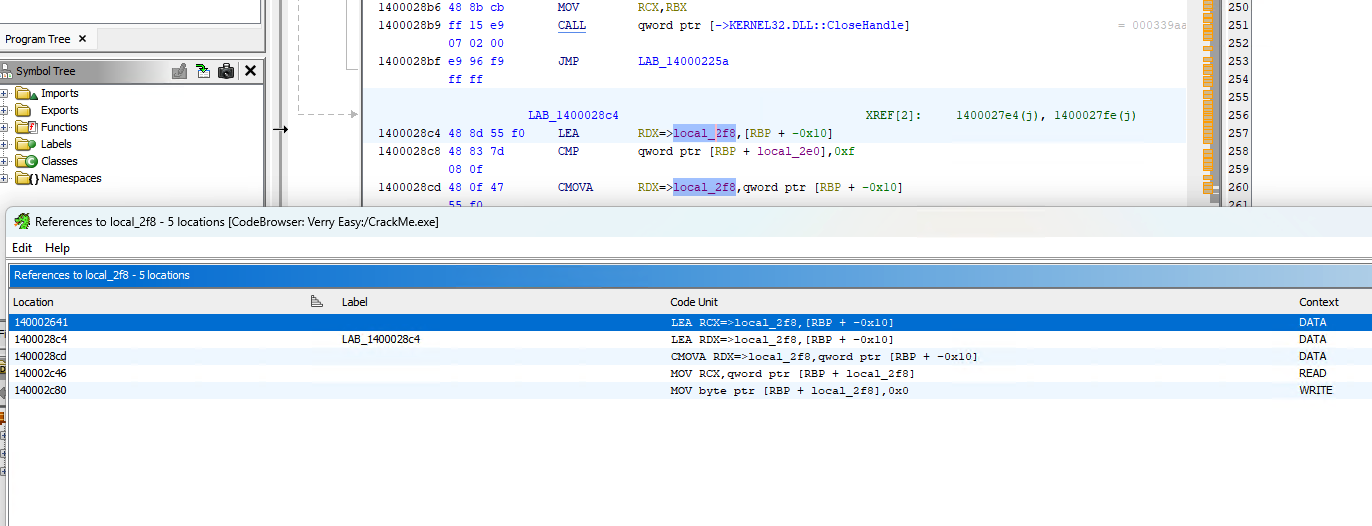
Task: Select reference row 140002c80
Action: pos(690,390)
